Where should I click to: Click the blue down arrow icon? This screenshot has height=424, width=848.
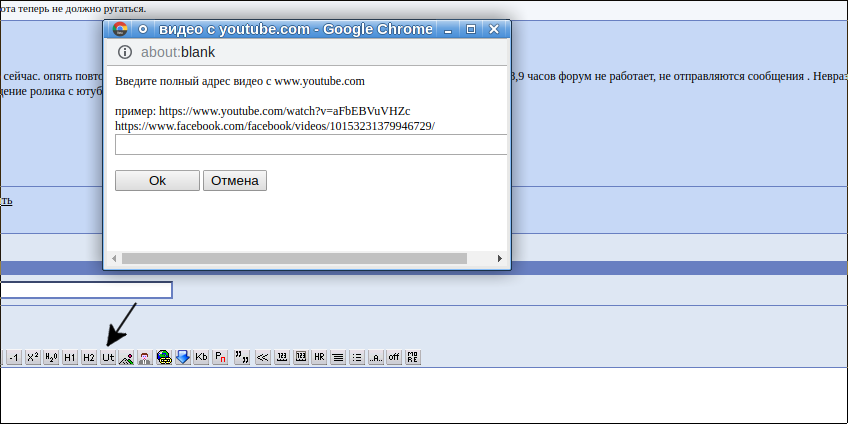click(x=183, y=357)
